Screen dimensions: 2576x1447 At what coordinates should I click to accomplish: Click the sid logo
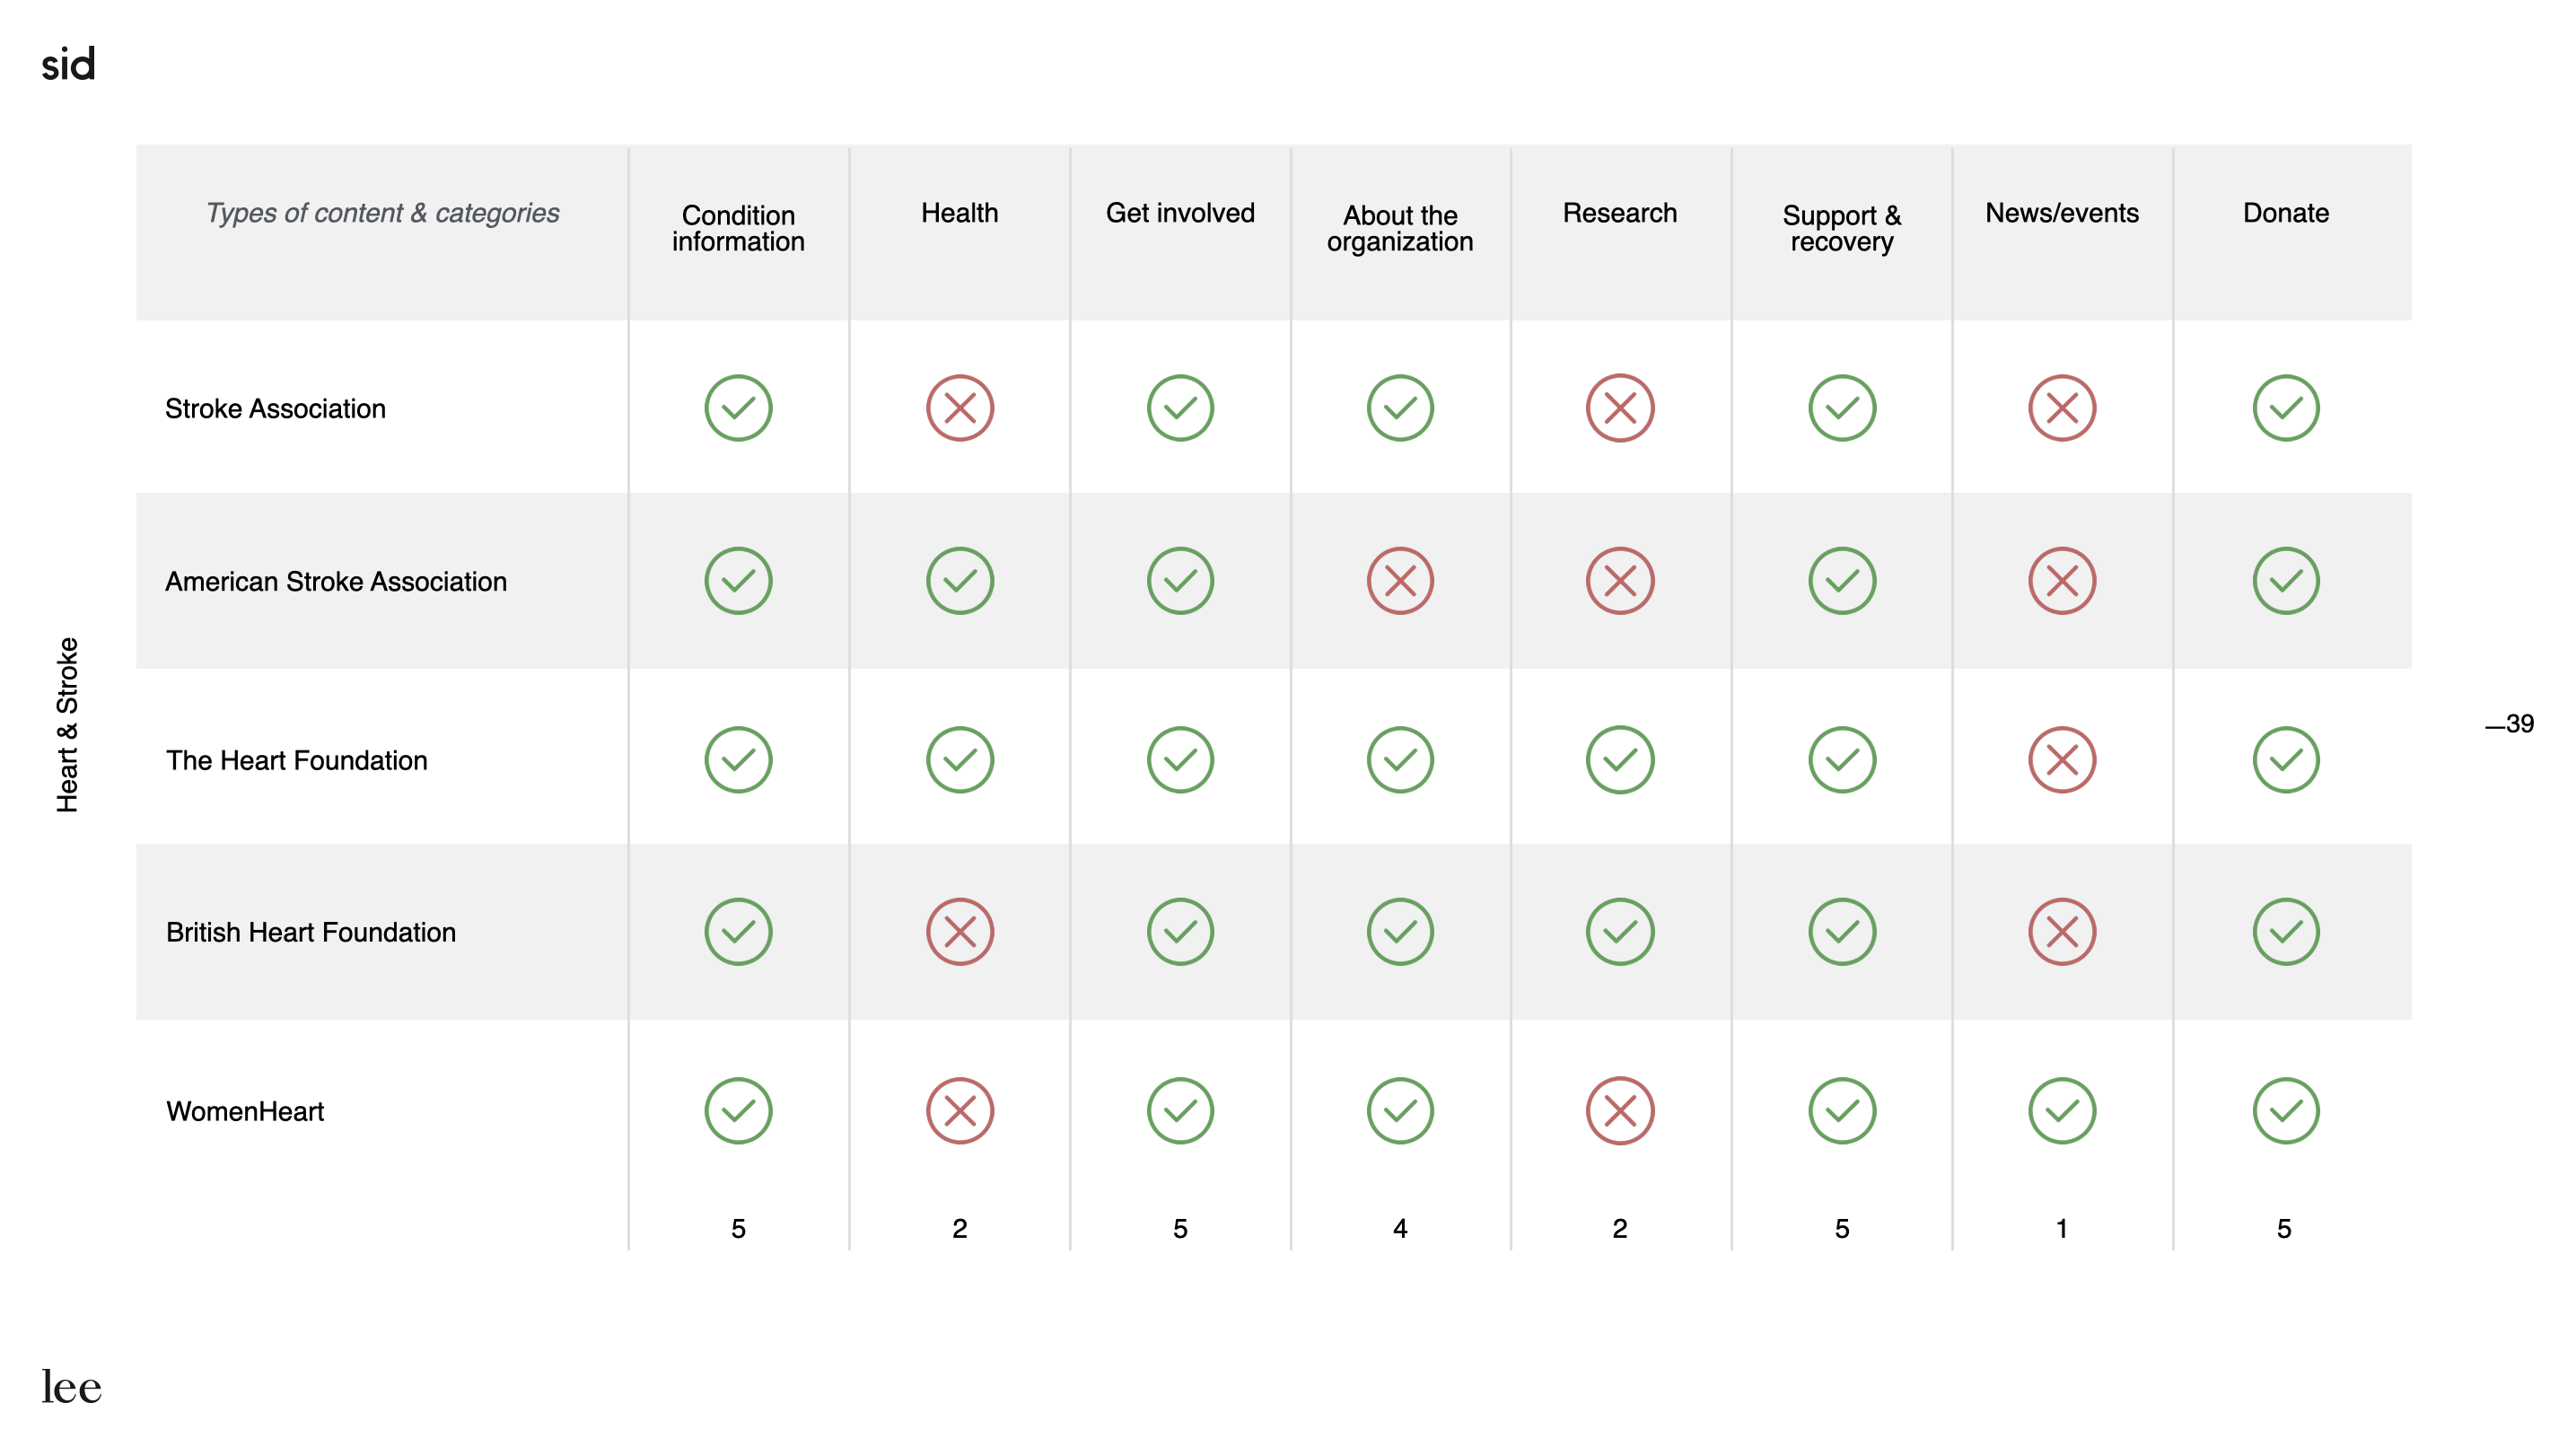tap(68, 64)
